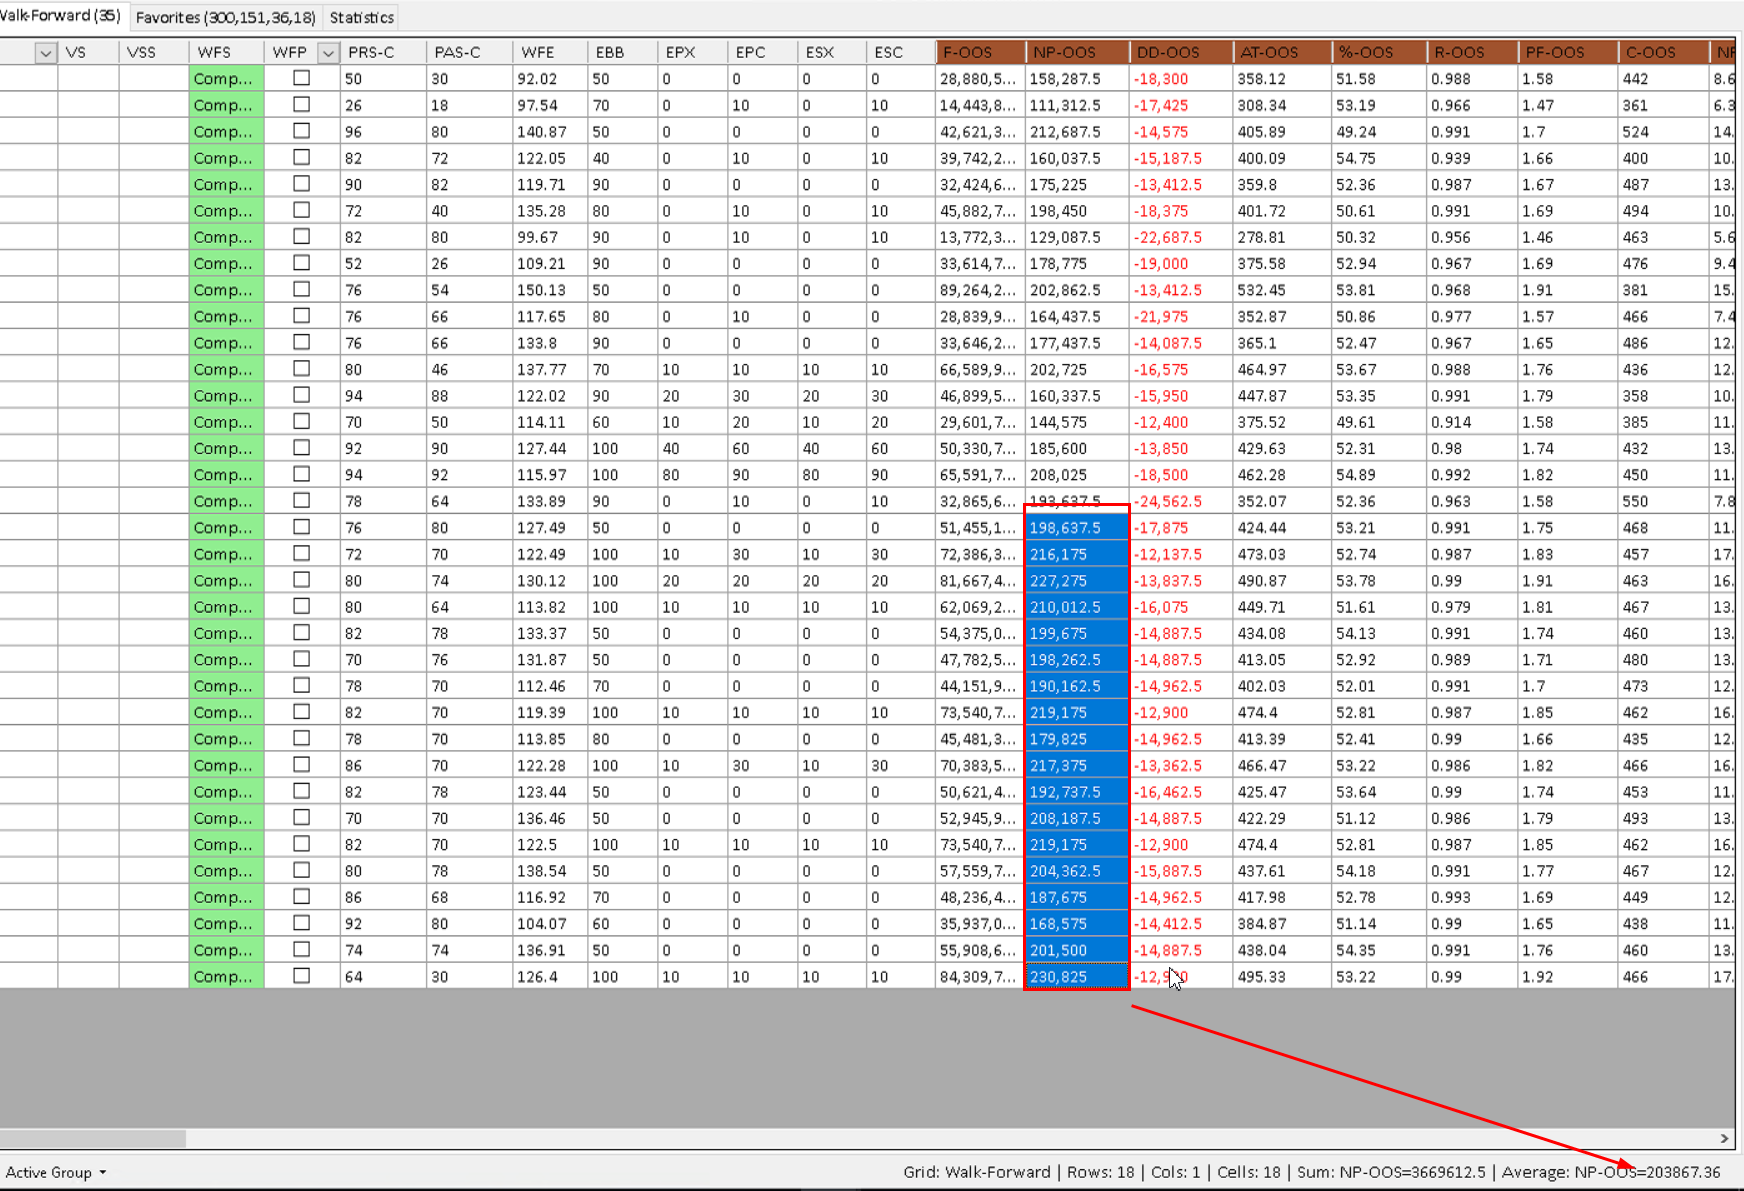Enable the WFP checkbox in the WFE 126.4 row
The image size is (1744, 1191).
[301, 976]
